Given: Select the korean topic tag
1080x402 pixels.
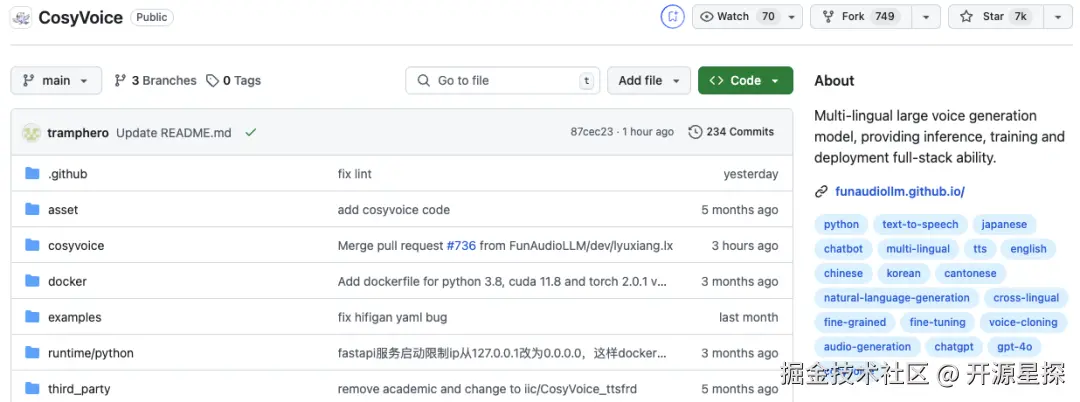Looking at the screenshot, I should pos(903,273).
